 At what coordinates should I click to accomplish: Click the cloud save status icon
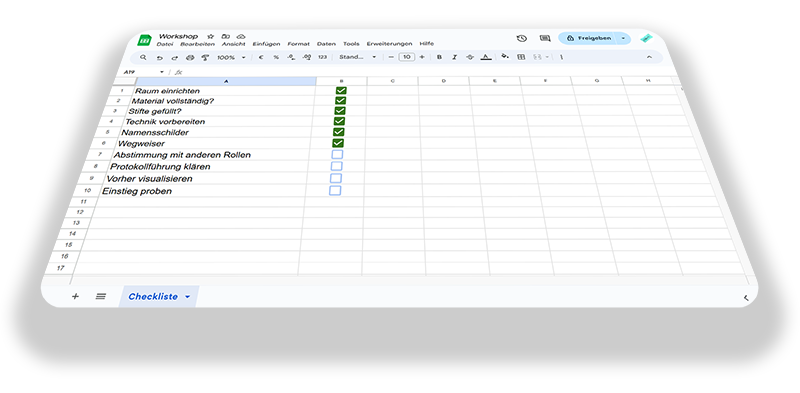(241, 37)
